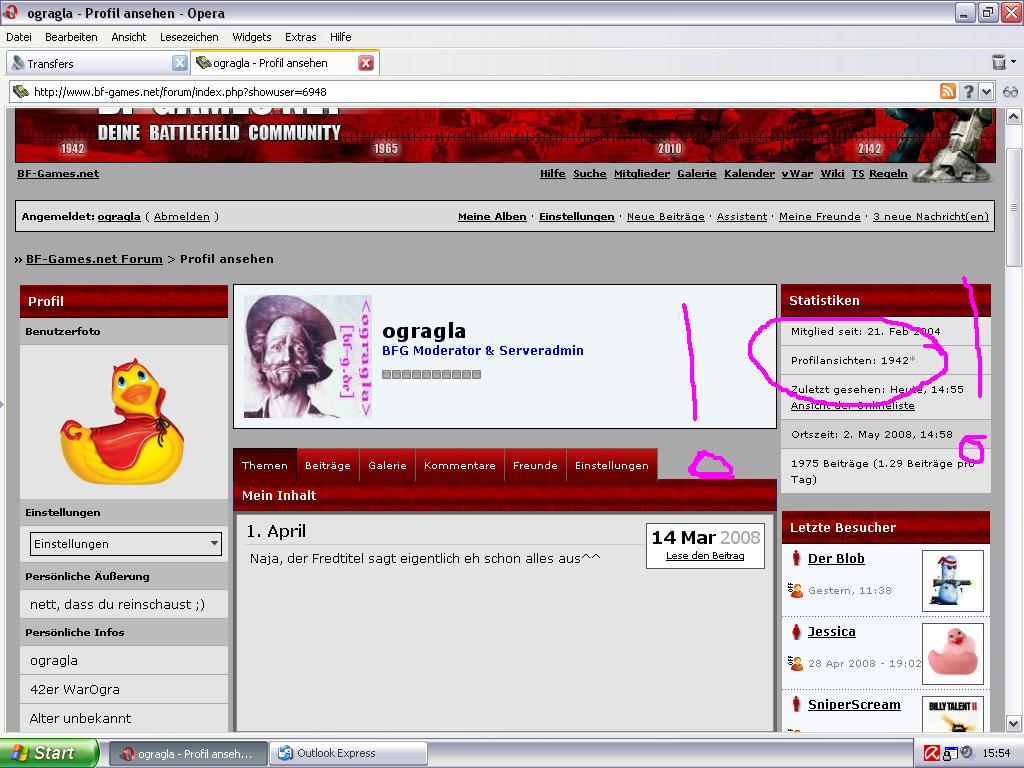
Task: Open the Suche forum link
Action: (x=590, y=174)
